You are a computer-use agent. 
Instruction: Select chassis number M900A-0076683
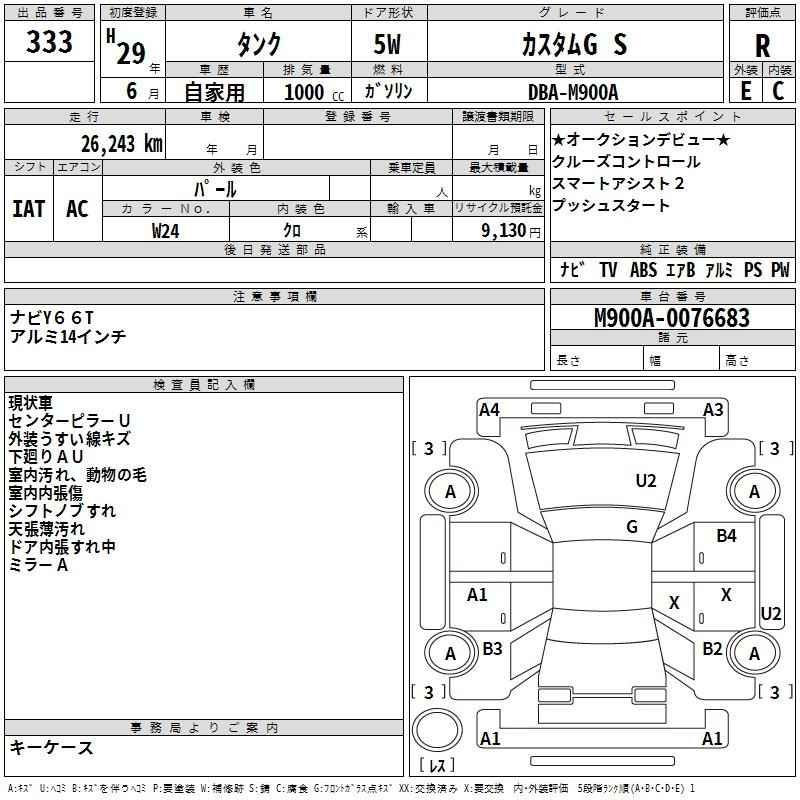[x=672, y=318]
